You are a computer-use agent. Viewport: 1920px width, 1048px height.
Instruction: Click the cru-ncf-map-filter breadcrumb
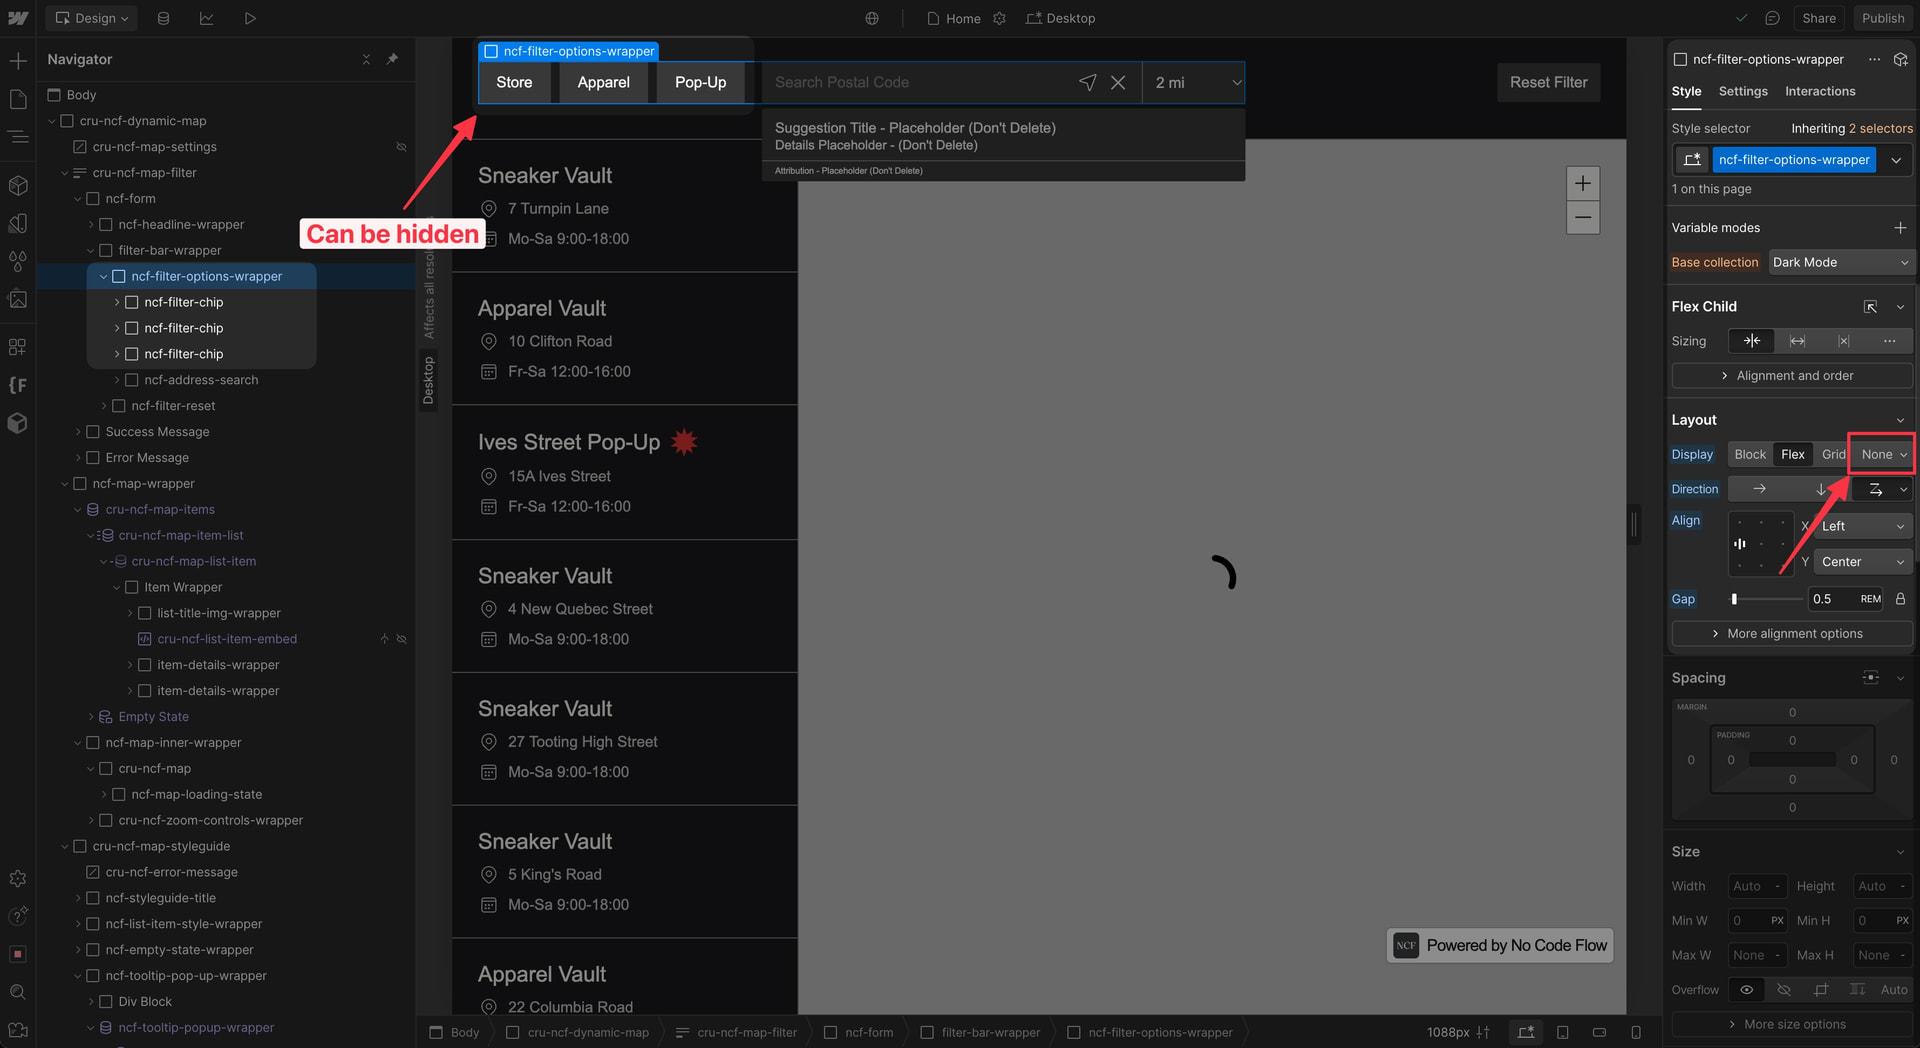[x=736, y=1032]
